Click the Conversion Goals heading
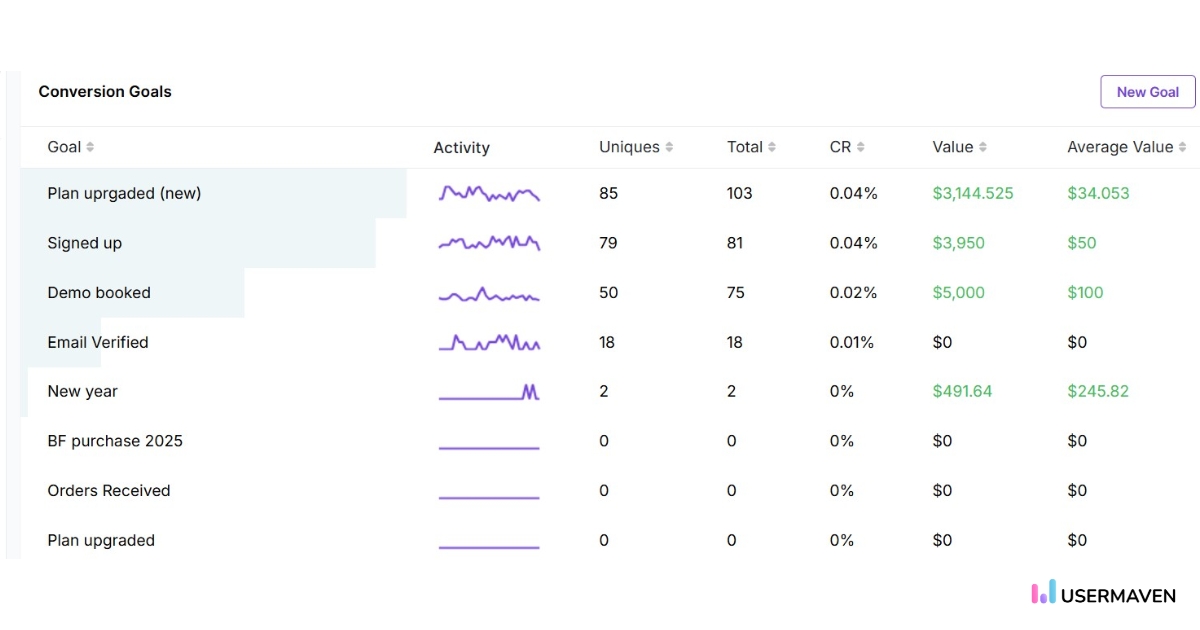Screen dimensions: 1200x630 point(104,91)
